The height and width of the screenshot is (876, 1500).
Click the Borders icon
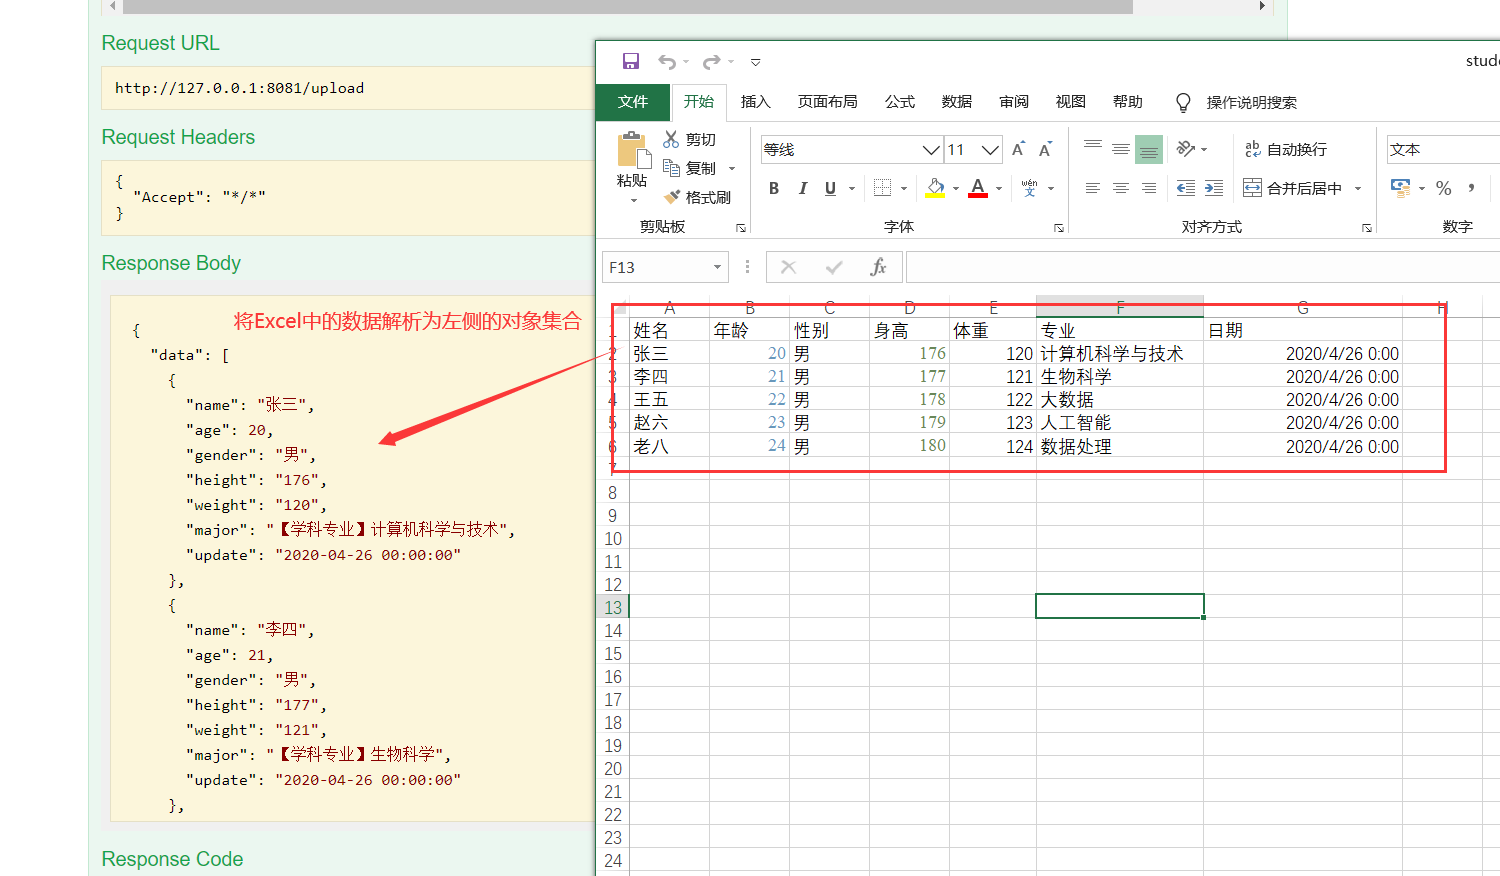(x=882, y=188)
